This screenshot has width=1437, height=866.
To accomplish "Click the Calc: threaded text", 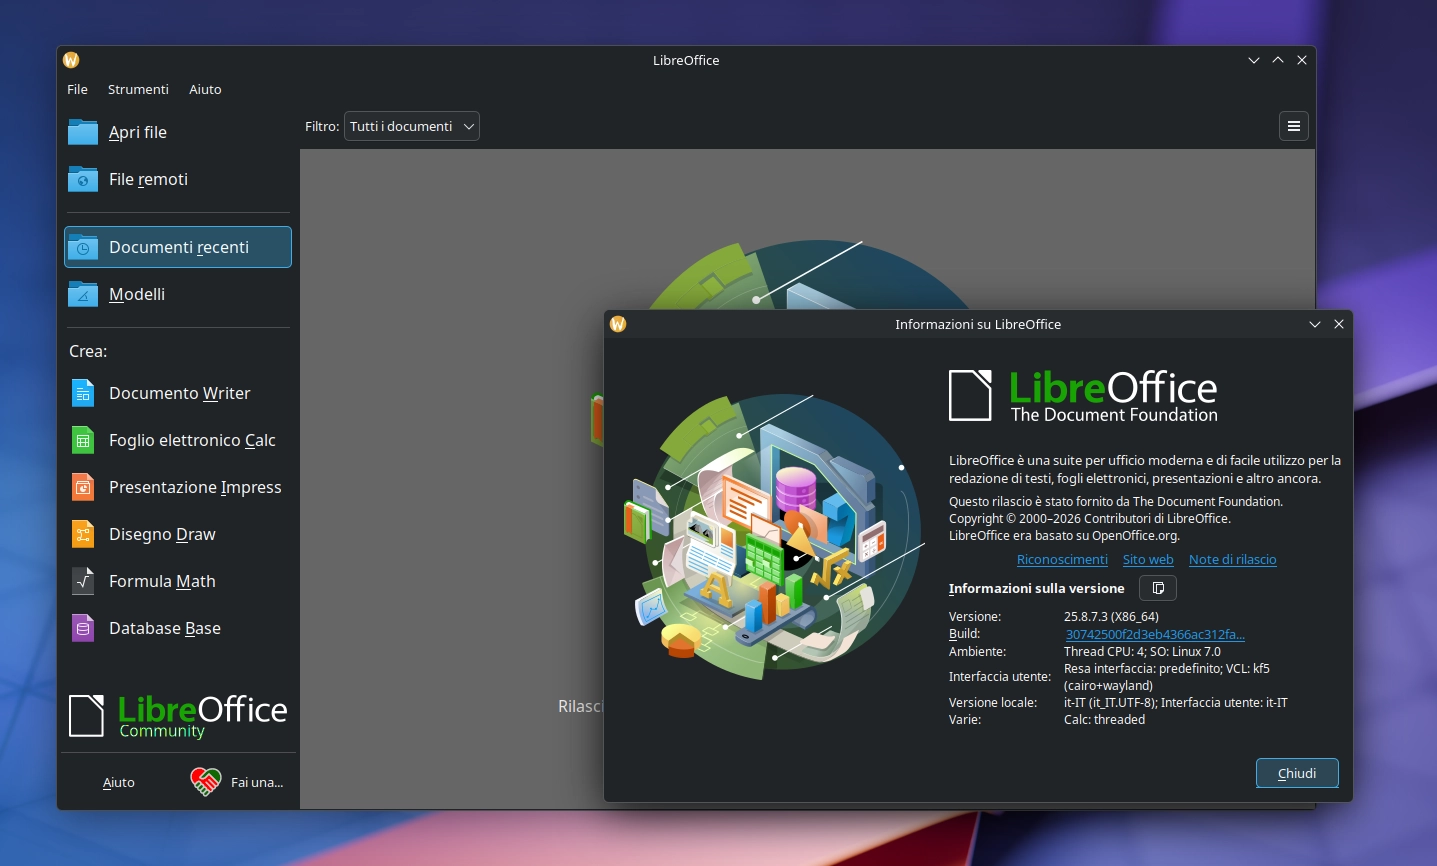I will pyautogui.click(x=1104, y=719).
